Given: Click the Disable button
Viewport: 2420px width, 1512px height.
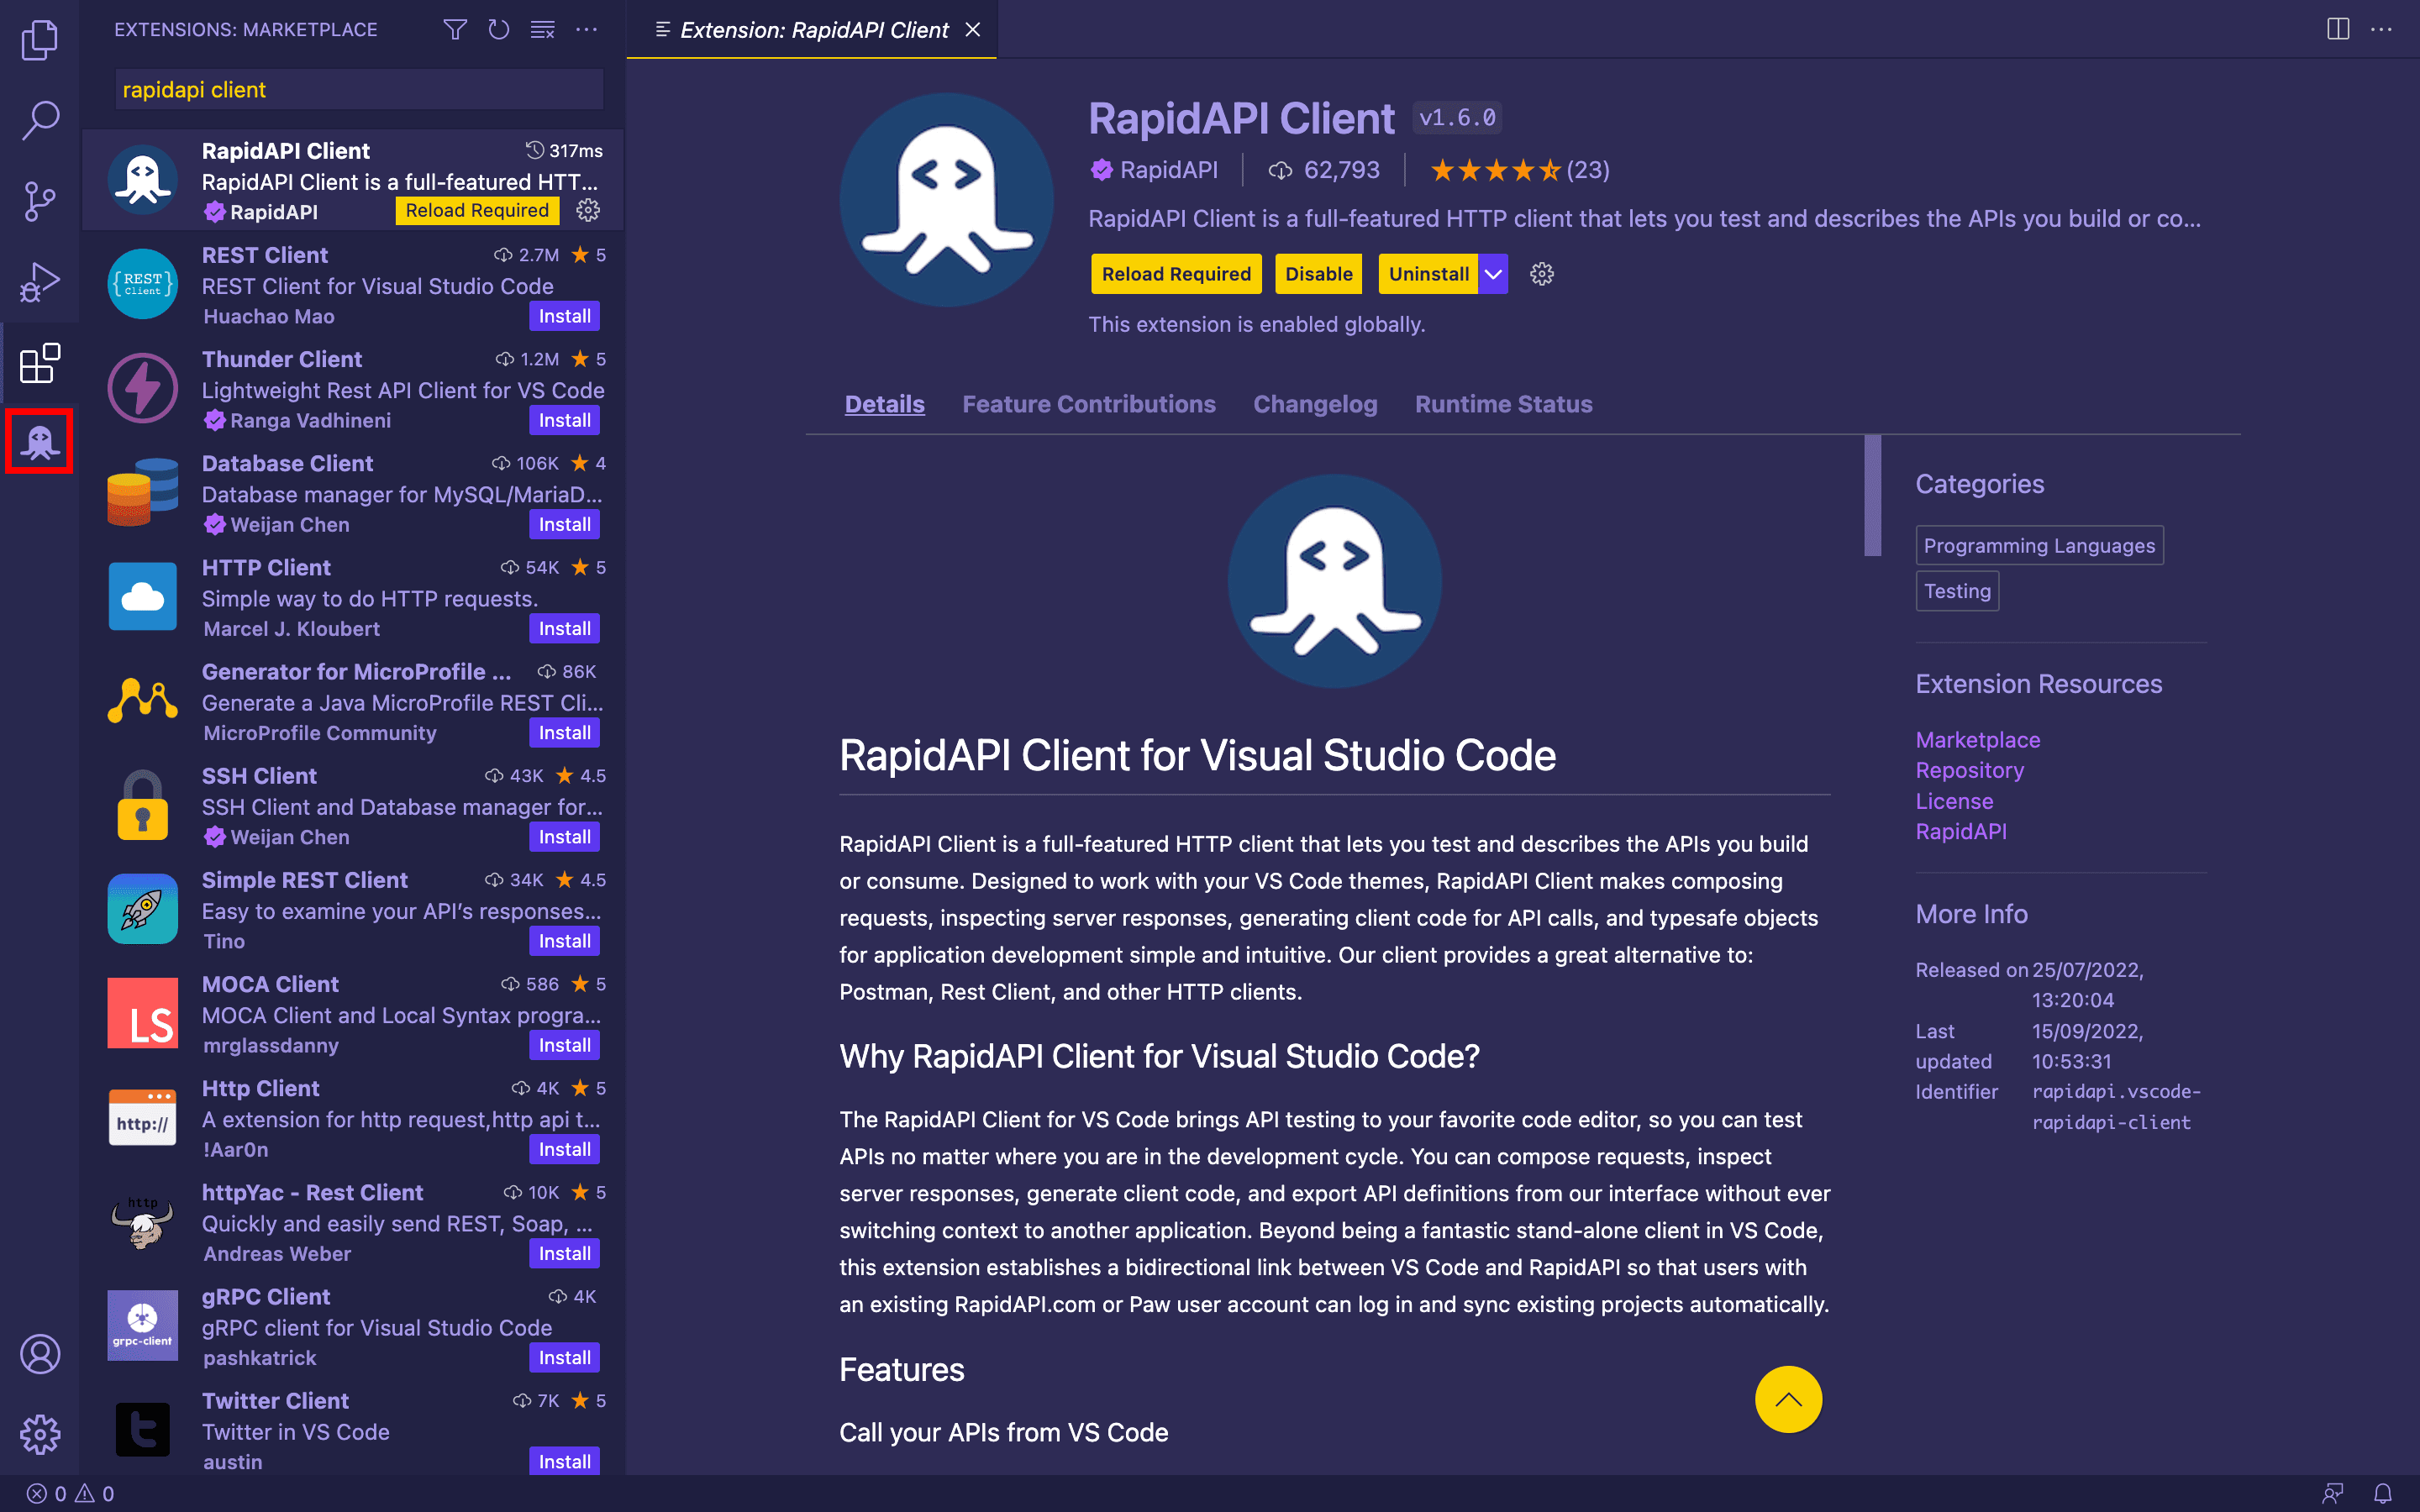Looking at the screenshot, I should tap(1319, 274).
